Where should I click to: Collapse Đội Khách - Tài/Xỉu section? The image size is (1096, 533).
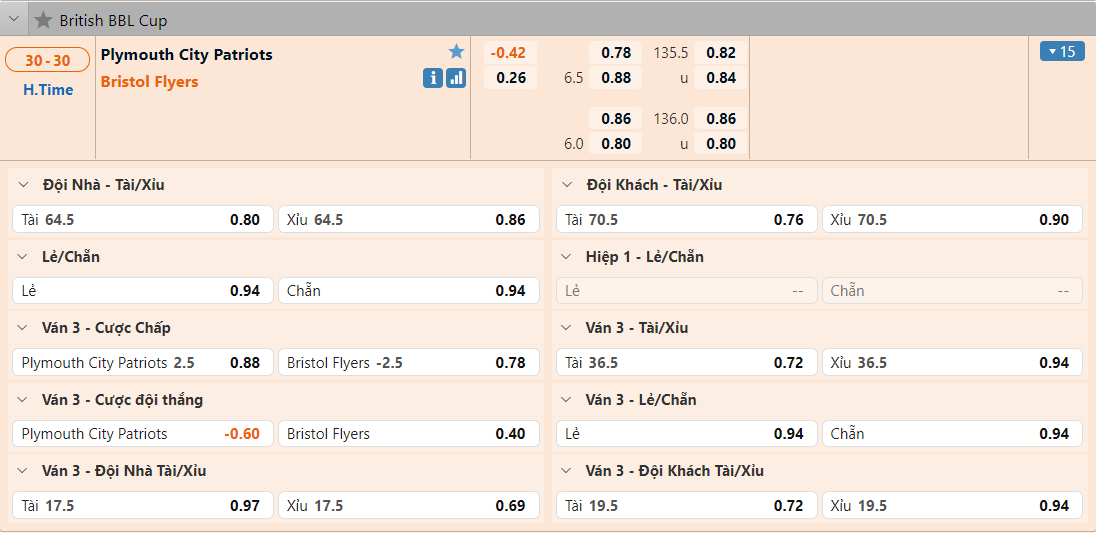click(x=567, y=185)
